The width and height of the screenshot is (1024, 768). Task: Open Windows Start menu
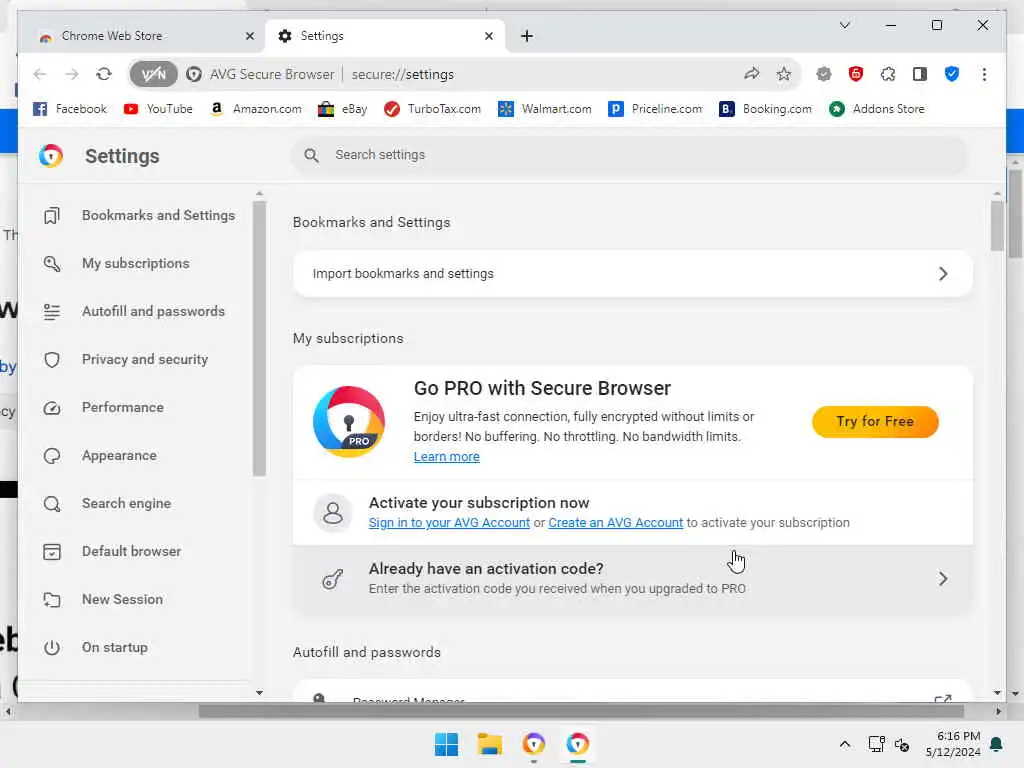pos(446,744)
